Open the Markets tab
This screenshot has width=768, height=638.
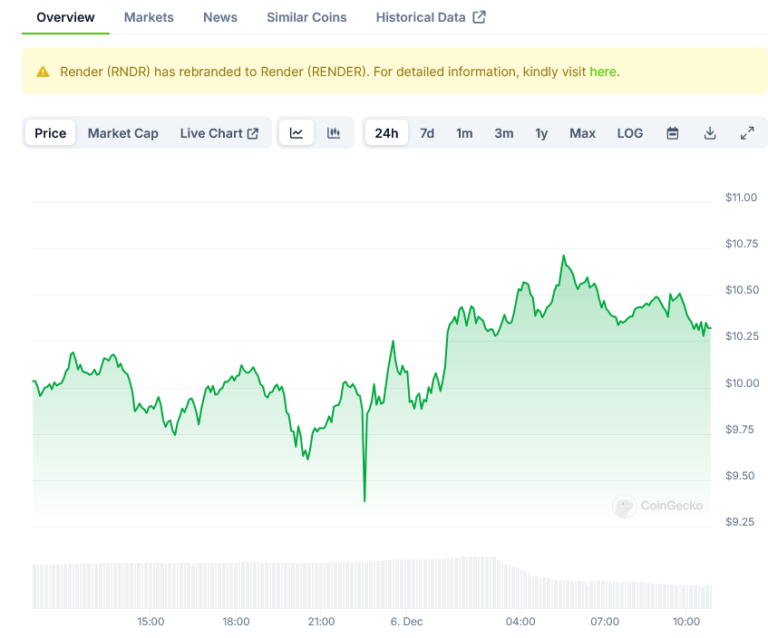click(x=149, y=17)
